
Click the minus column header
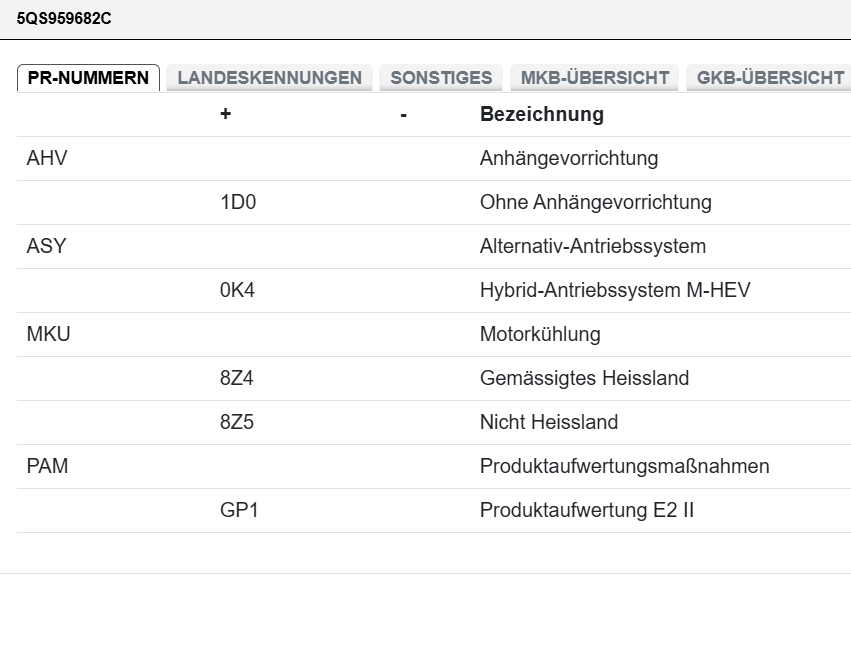click(x=403, y=115)
